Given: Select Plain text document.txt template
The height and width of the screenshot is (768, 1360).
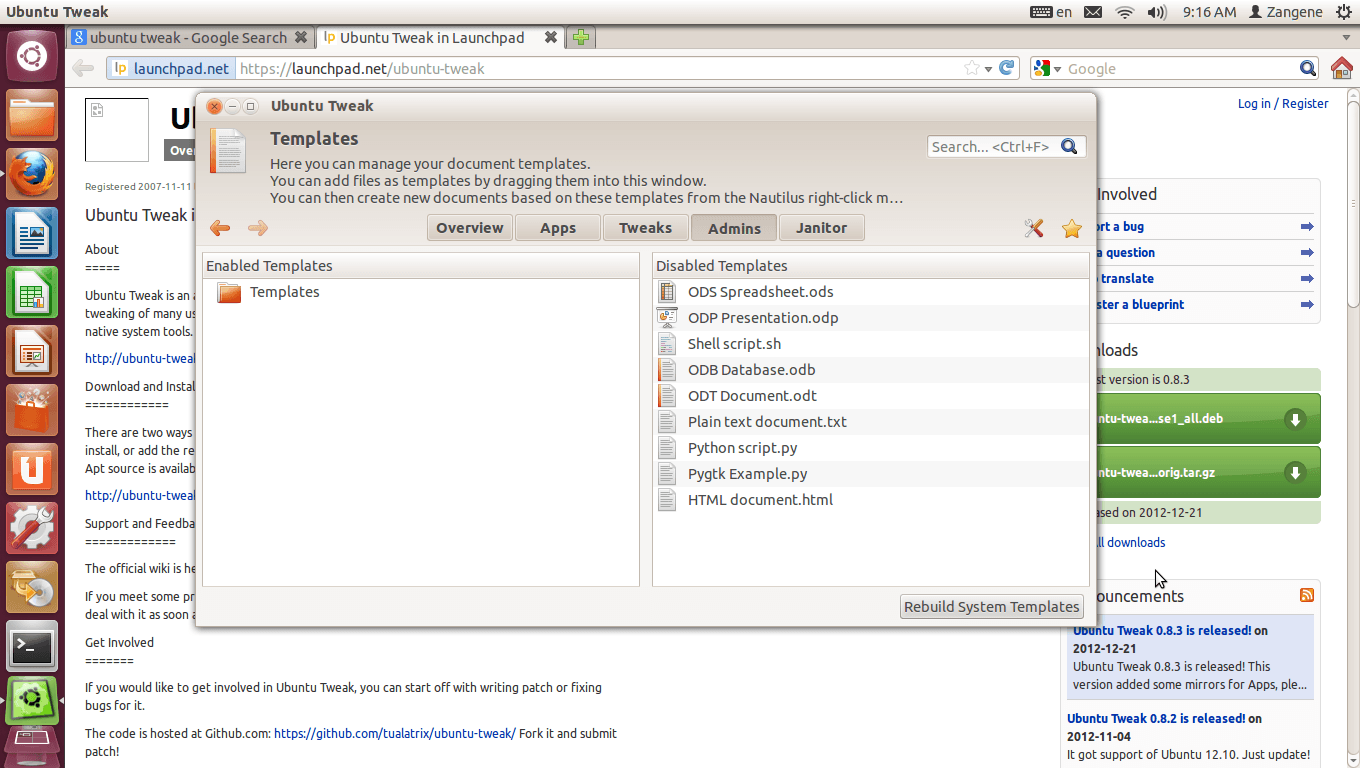Looking at the screenshot, I should coord(871,422).
